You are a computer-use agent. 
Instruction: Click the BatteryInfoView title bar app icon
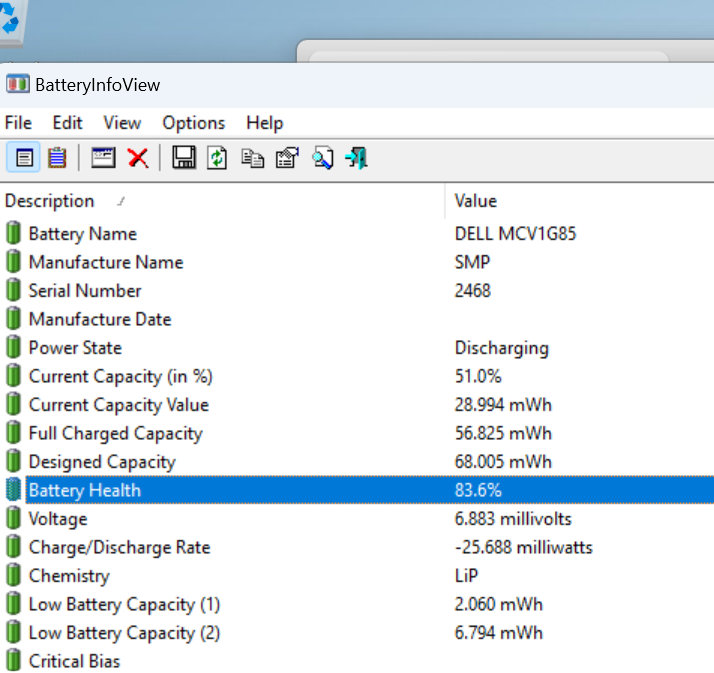pyautogui.click(x=18, y=84)
